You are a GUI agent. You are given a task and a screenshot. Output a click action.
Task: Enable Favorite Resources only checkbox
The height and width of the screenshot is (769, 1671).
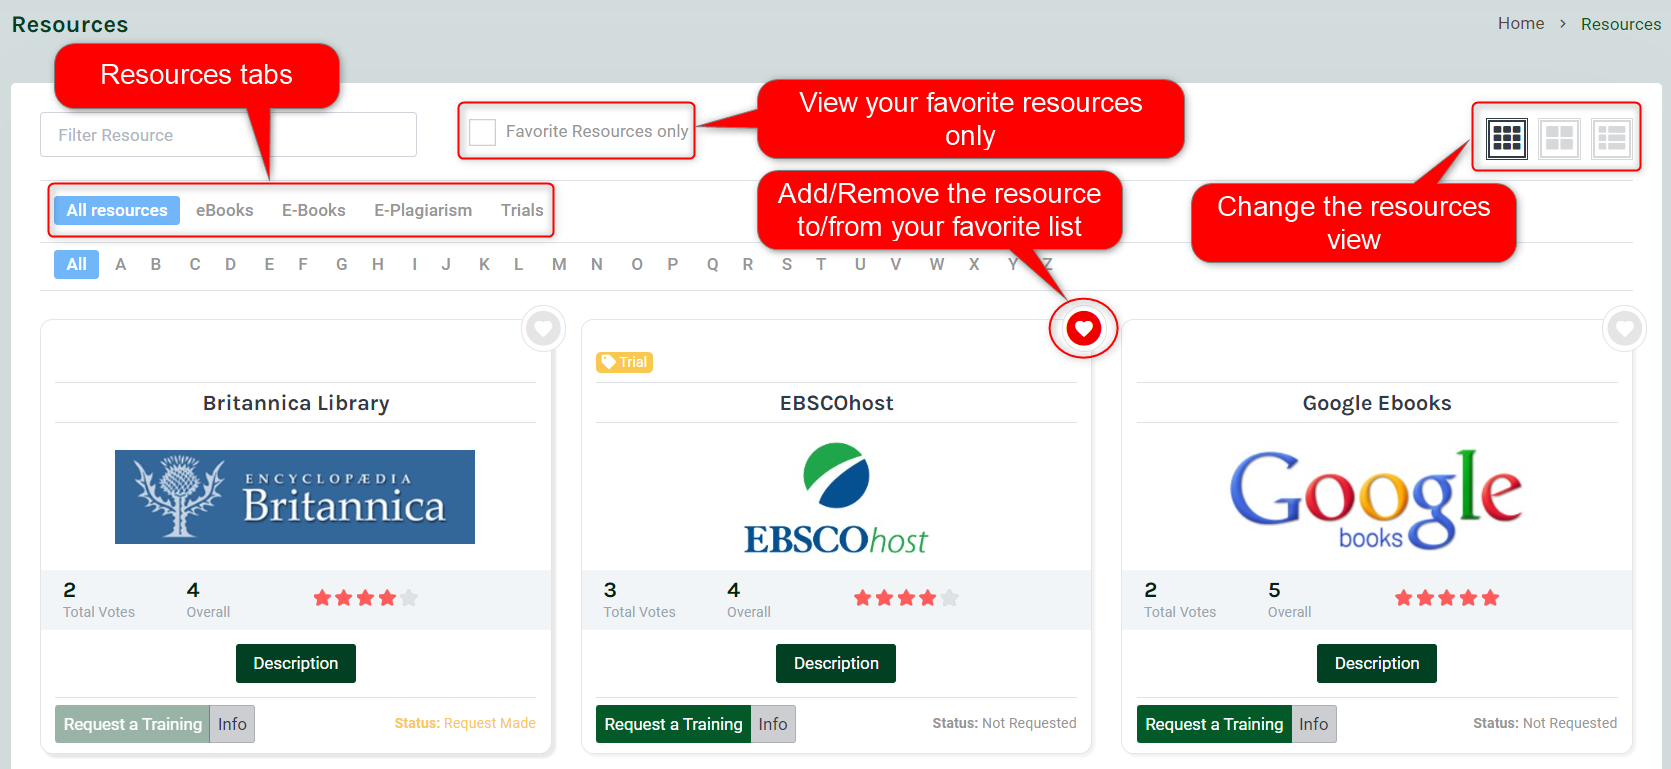coord(483,132)
